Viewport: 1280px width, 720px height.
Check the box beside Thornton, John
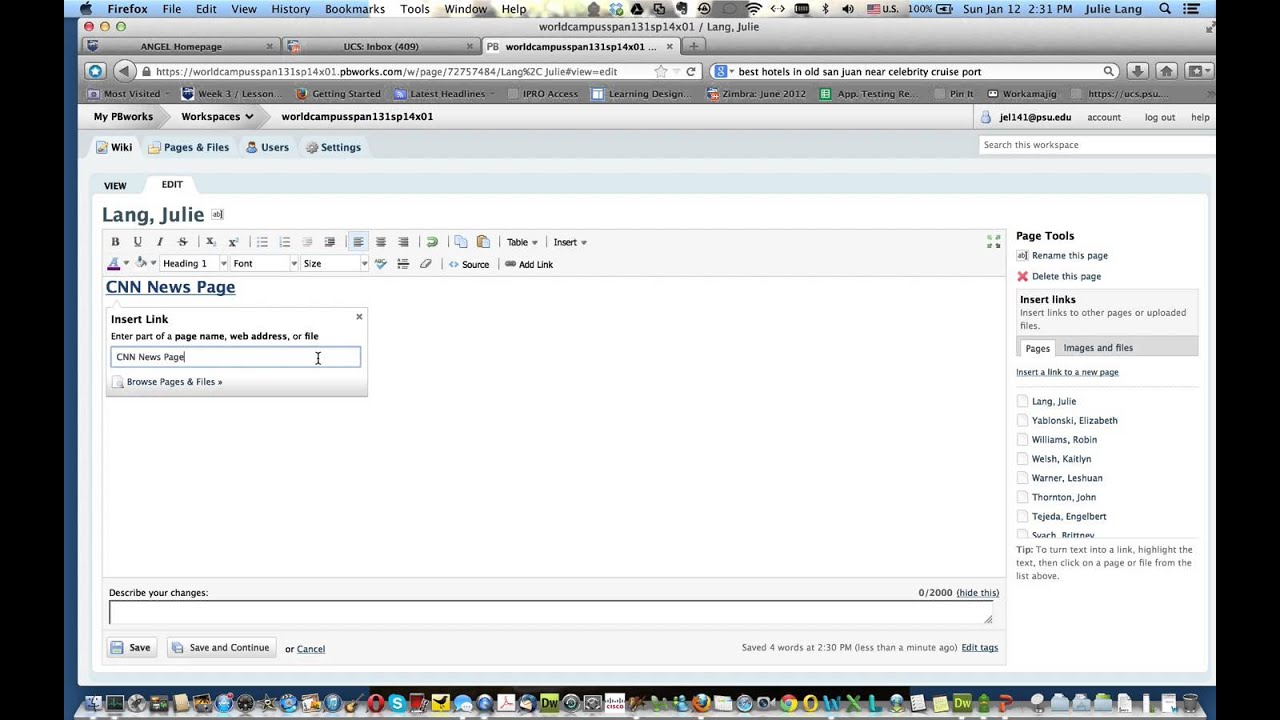coord(1022,497)
